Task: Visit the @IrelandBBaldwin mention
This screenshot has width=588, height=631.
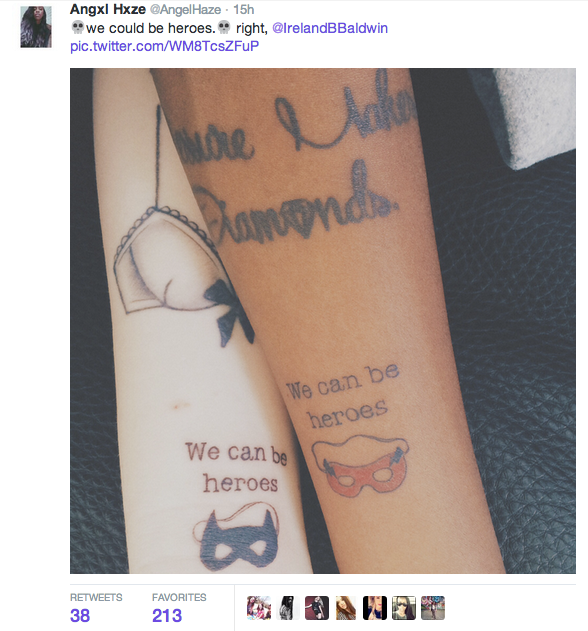Action: 330,28
